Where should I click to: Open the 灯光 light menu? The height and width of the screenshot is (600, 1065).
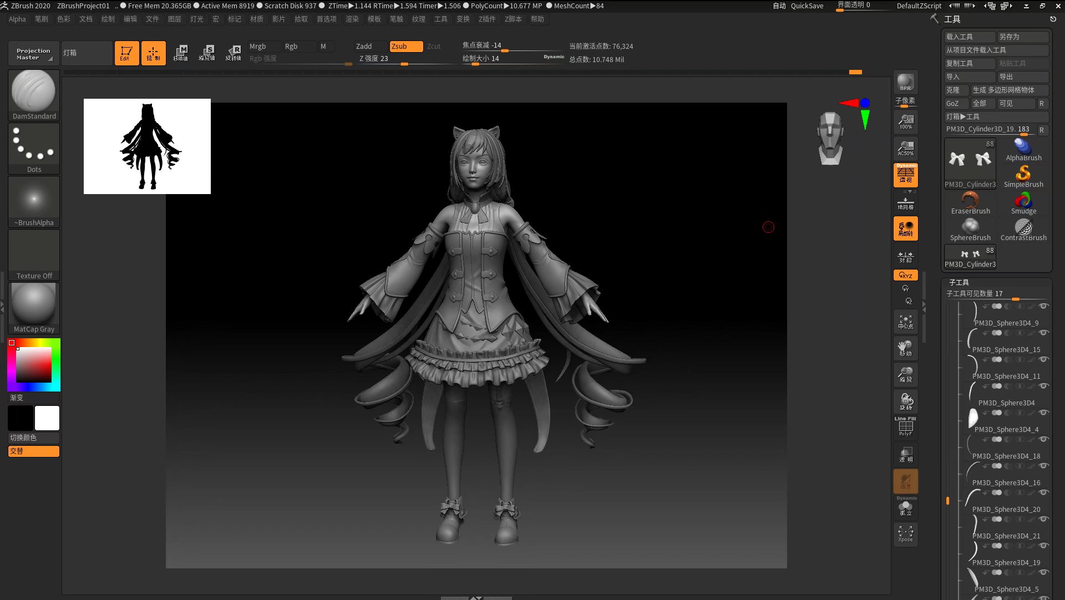196,19
